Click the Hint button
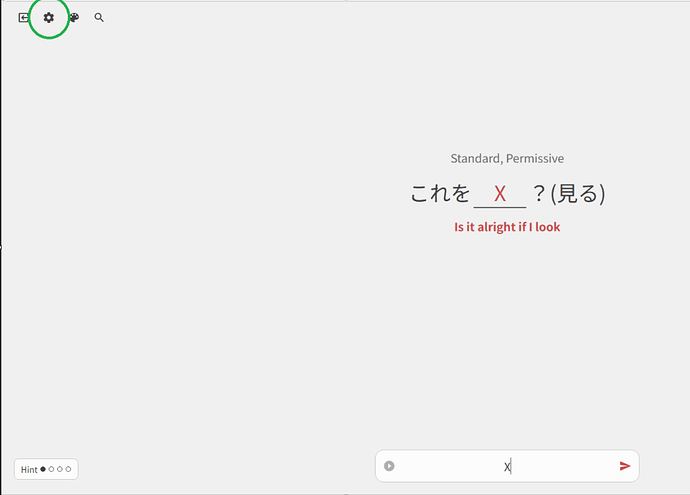 (46, 469)
